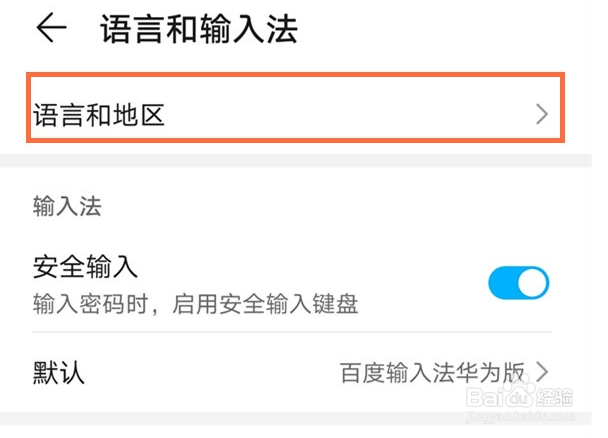This screenshot has height=438, width=608.
Task: Tap empty header space right of title
Action: tap(450, 29)
